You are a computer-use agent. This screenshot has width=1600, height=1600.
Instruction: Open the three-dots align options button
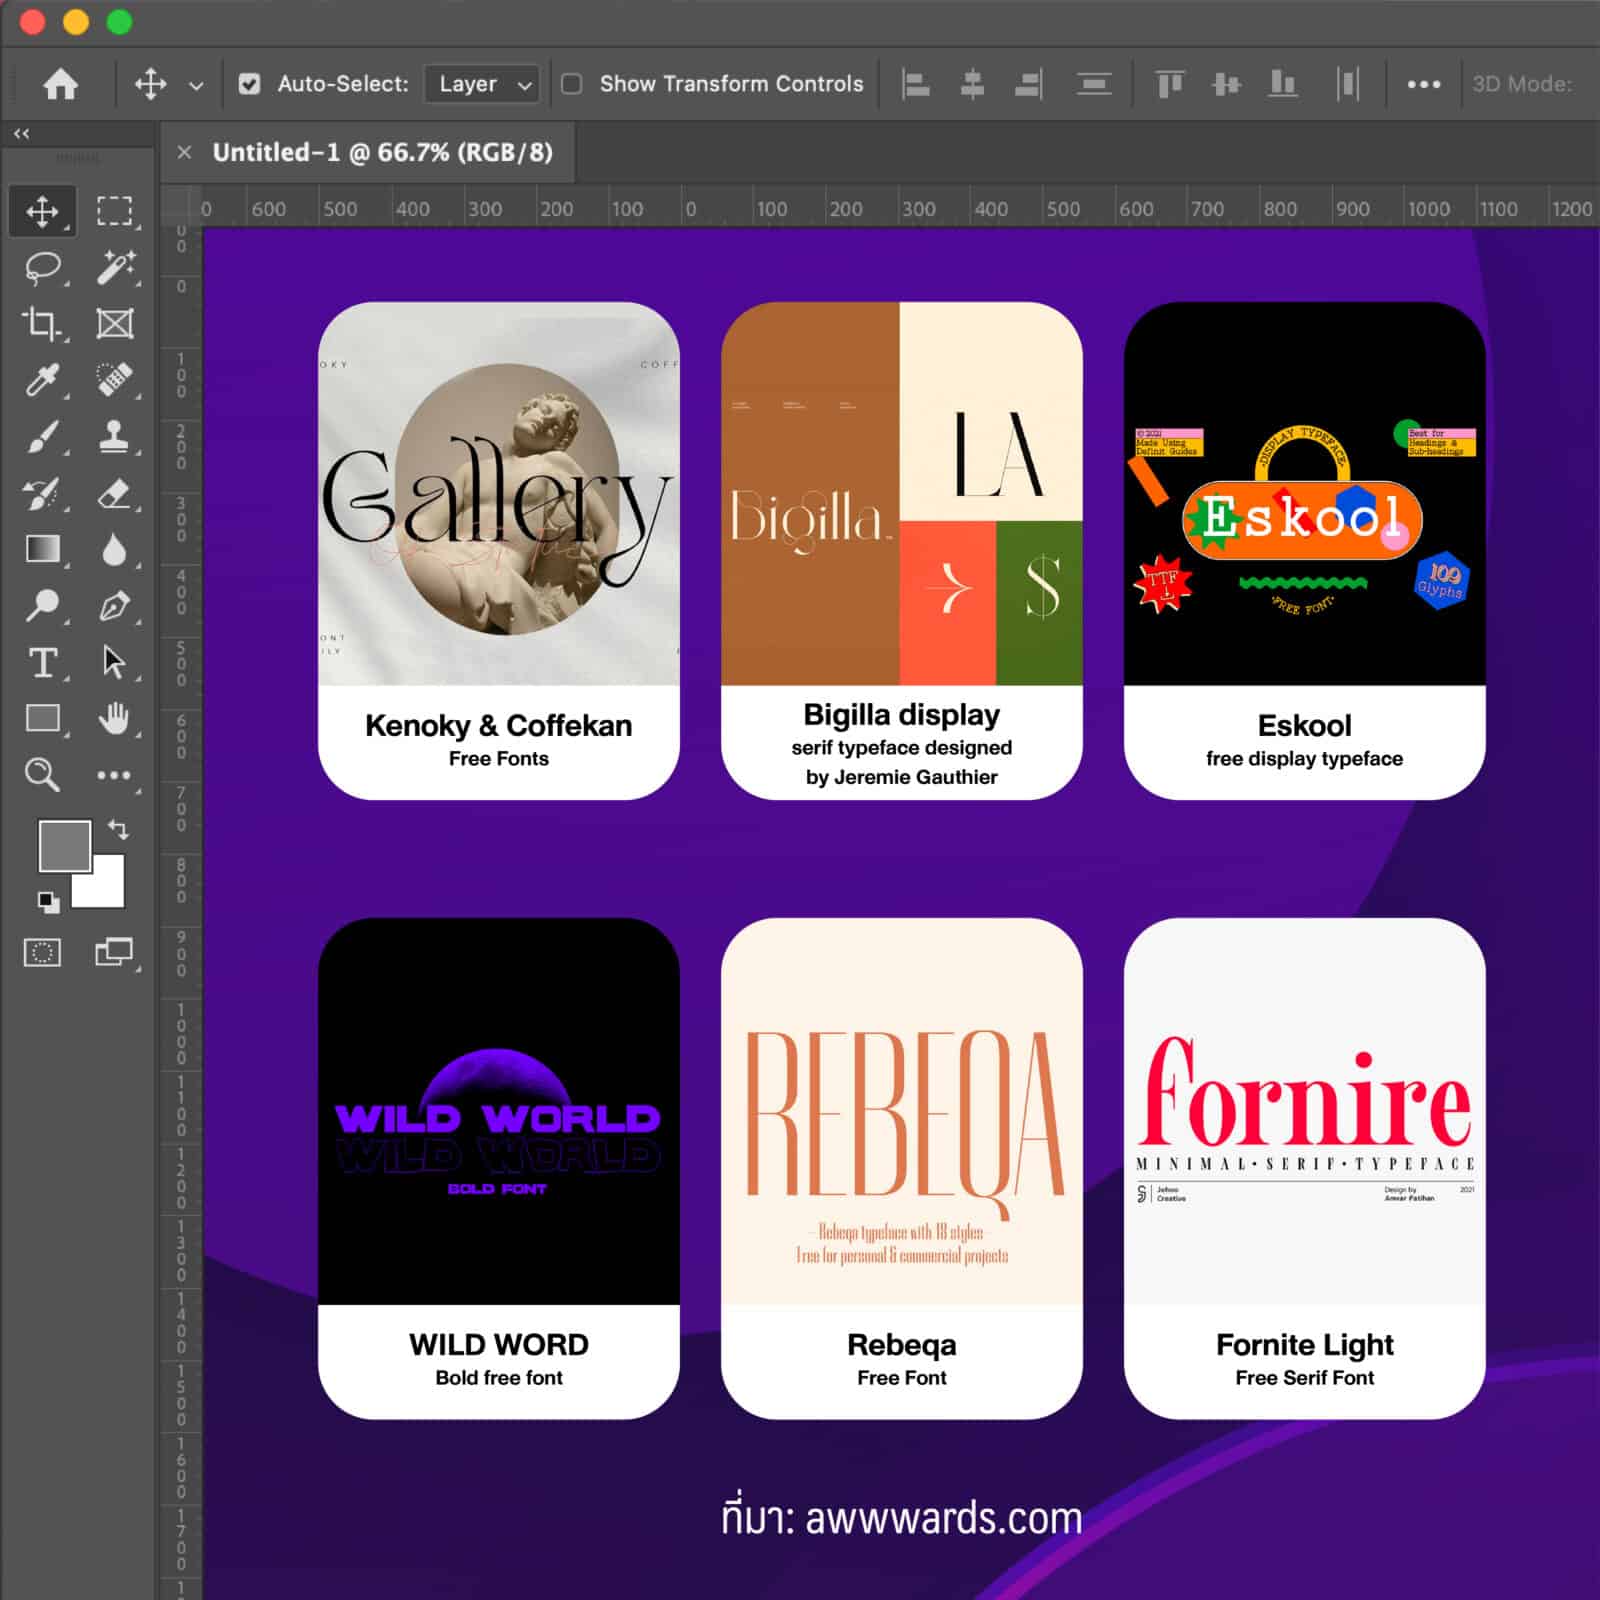pyautogui.click(x=1423, y=84)
